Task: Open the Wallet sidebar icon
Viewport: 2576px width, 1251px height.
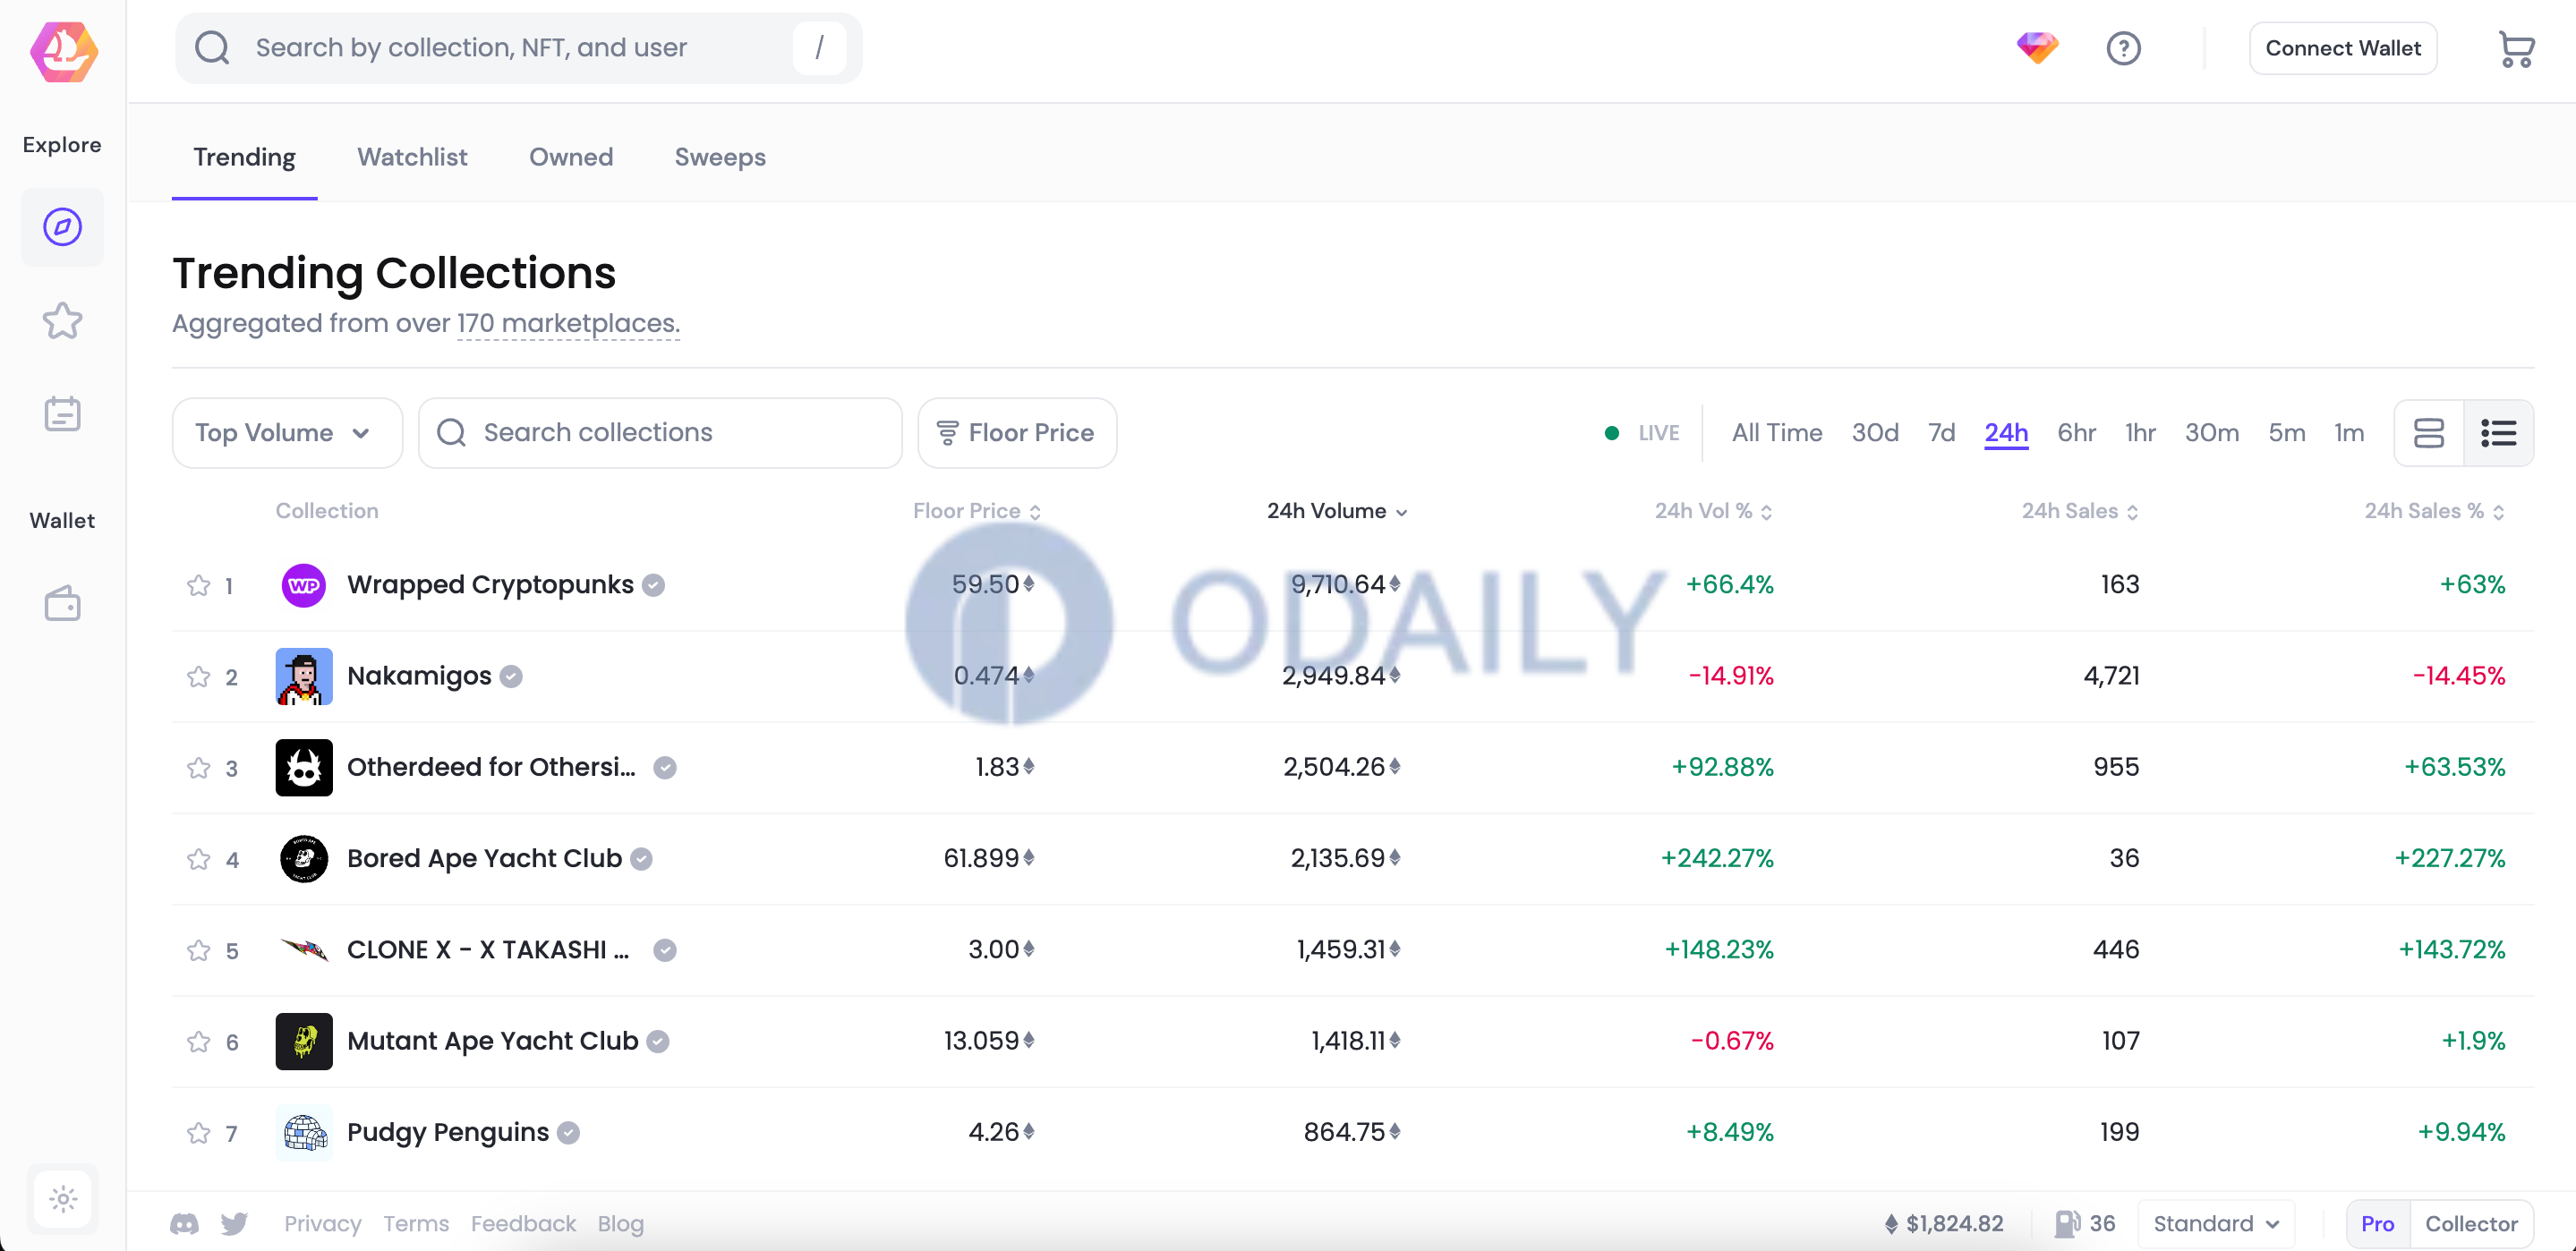Action: (x=62, y=603)
